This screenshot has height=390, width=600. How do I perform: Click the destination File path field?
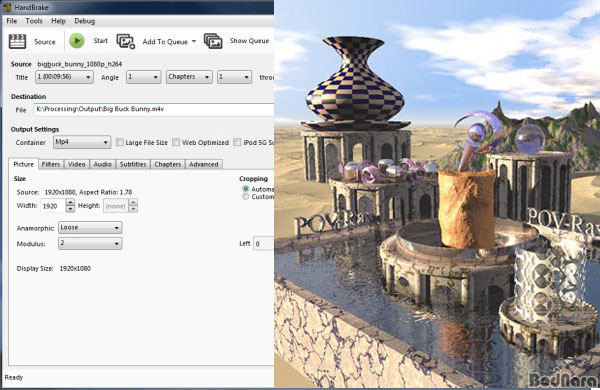click(x=154, y=109)
